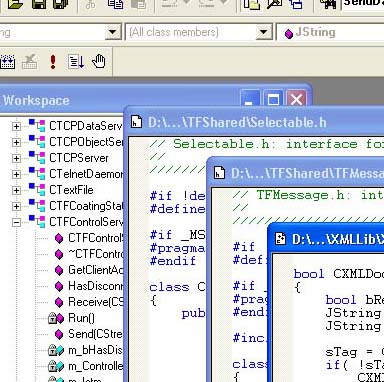Select the HasDisconn method label
384x382 pixels.
click(x=95, y=286)
